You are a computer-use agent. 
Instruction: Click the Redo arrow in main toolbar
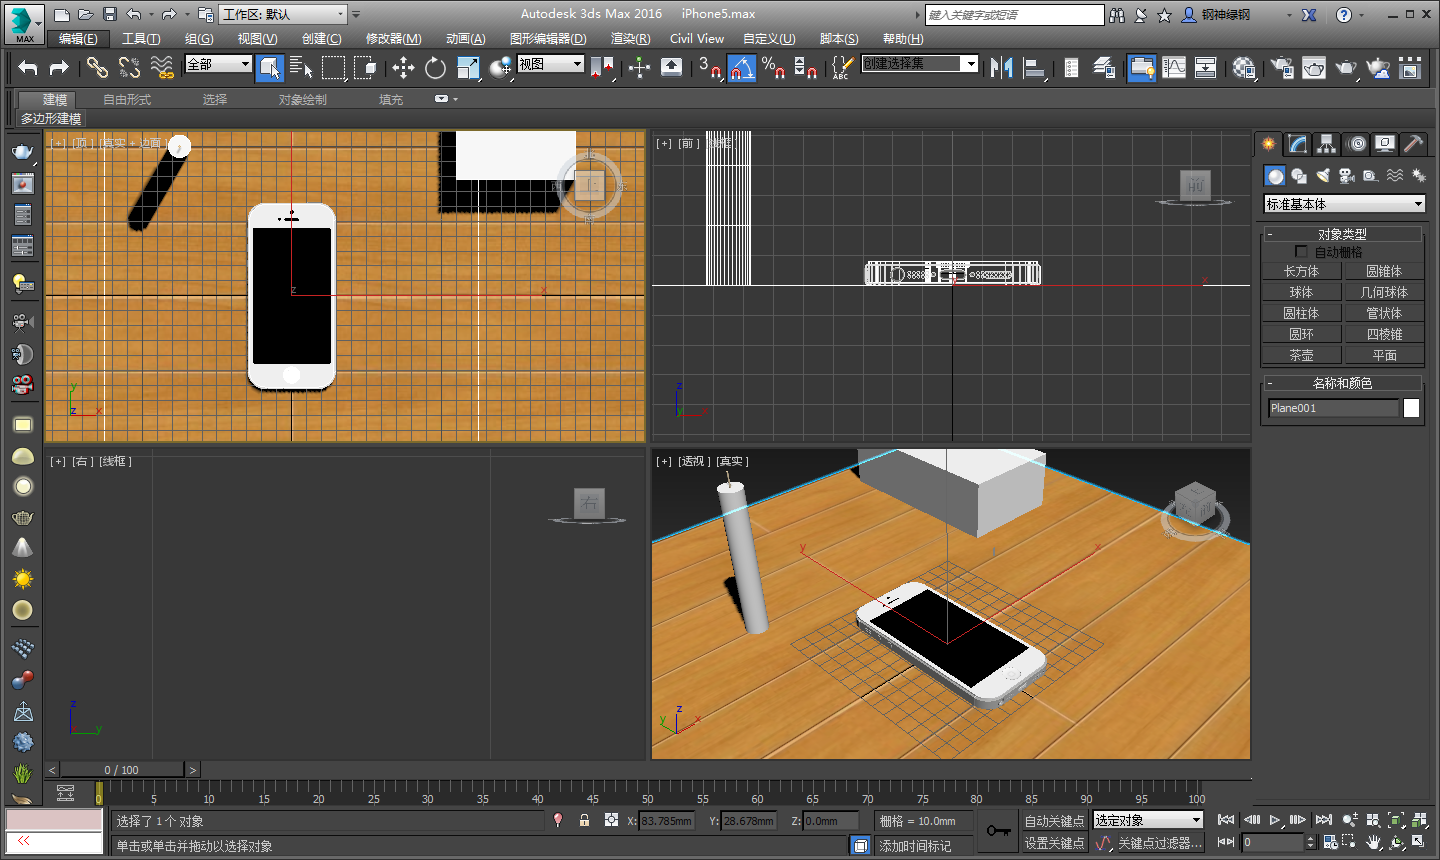pos(59,67)
